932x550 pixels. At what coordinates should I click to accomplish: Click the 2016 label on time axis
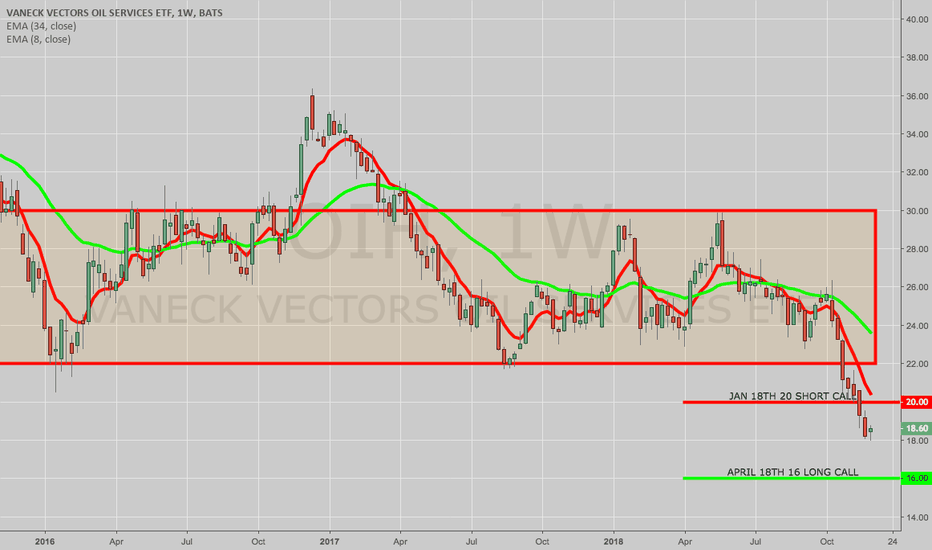[x=45, y=542]
